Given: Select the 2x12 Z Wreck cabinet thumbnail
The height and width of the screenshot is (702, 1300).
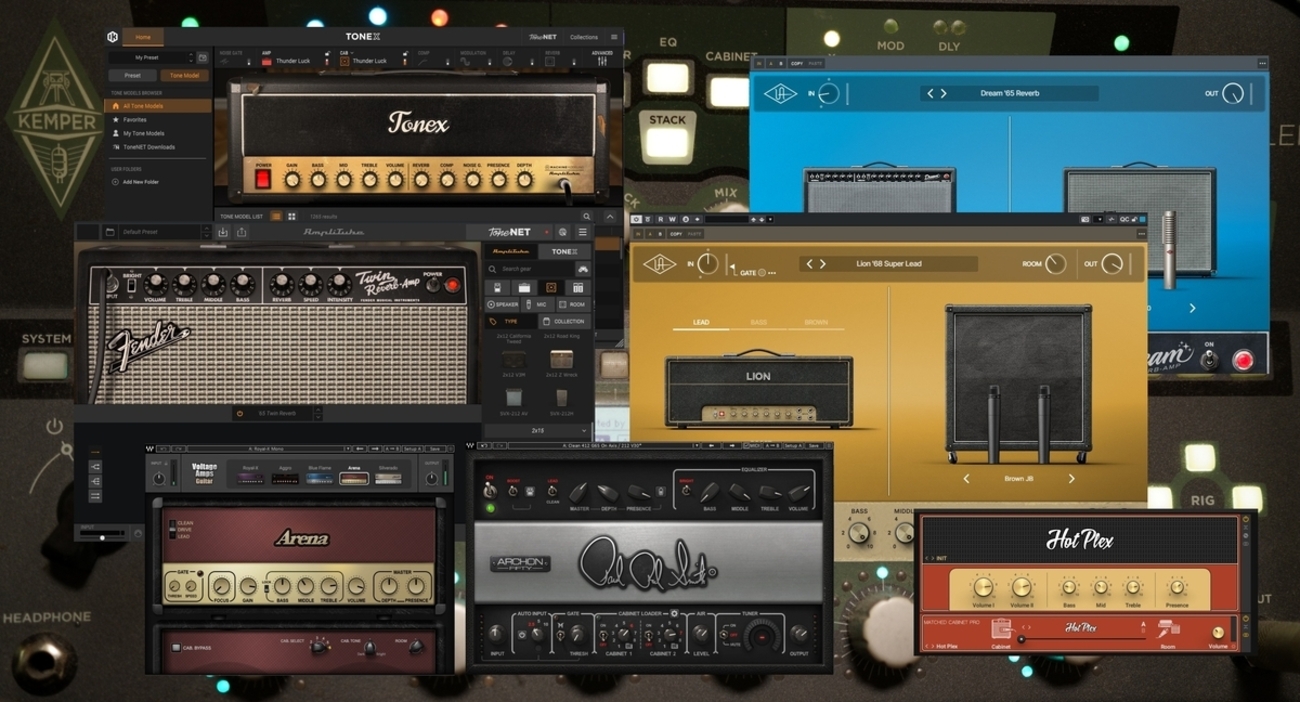Looking at the screenshot, I should click(561, 359).
